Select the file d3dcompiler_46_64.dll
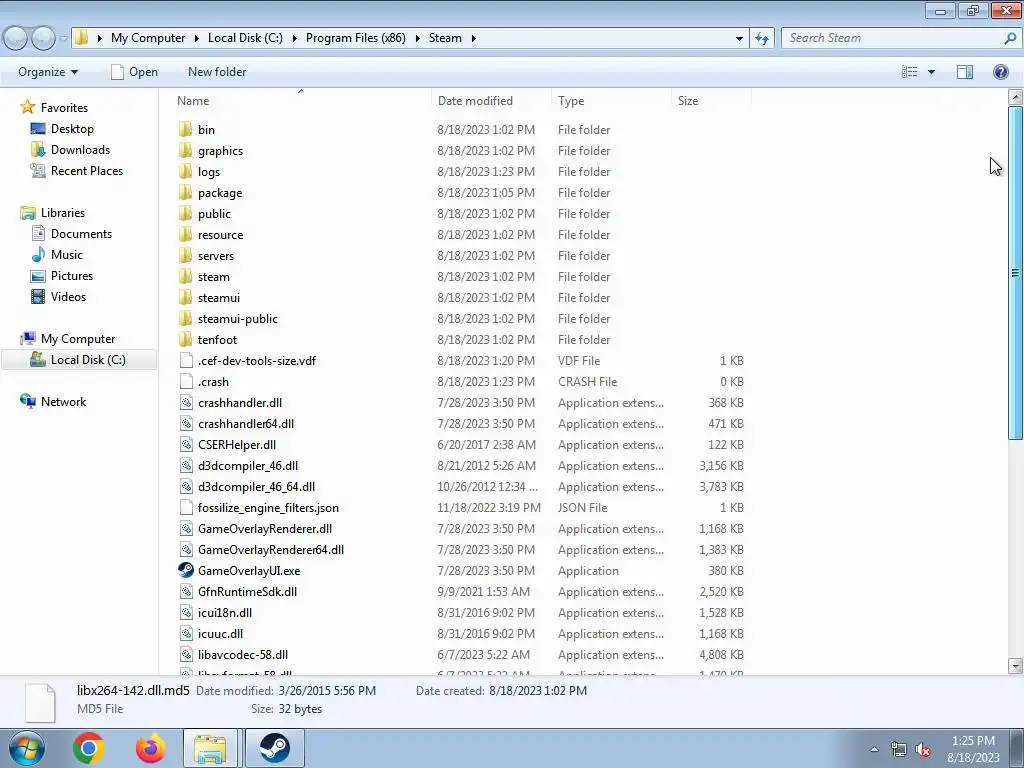 point(256,487)
